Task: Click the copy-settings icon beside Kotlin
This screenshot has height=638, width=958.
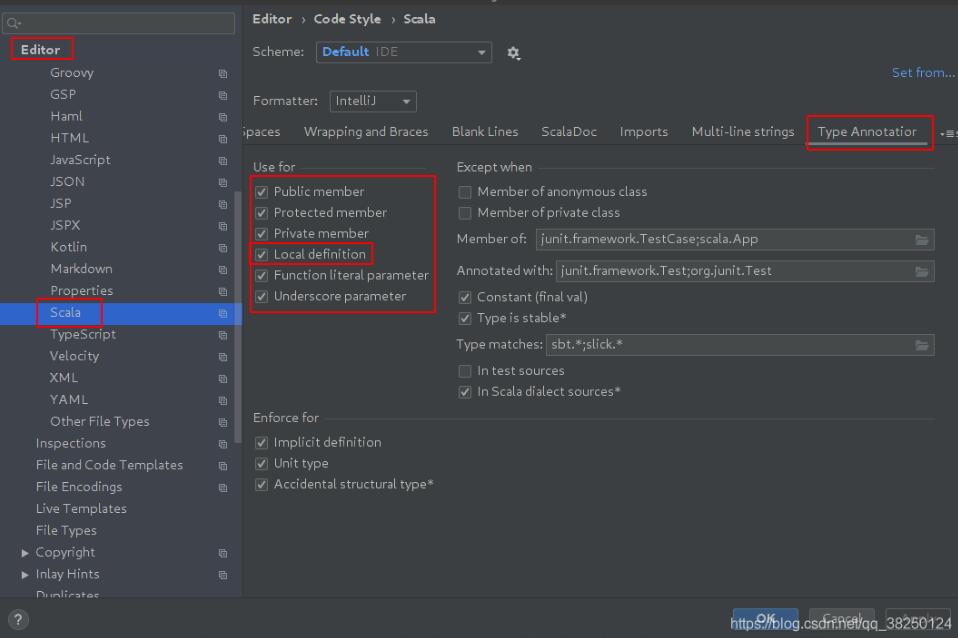Action: coord(223,248)
